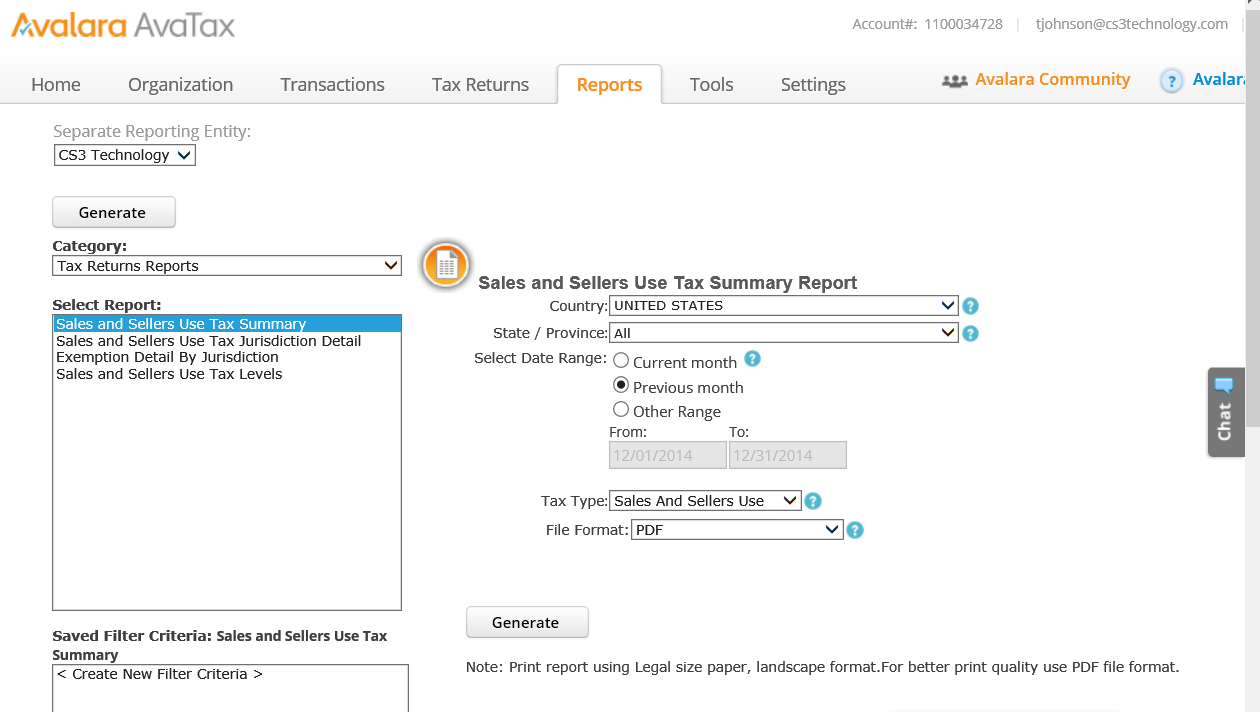Screen dimensions: 1260x712
Task: Open the State / Province dropdown
Action: click(784, 333)
